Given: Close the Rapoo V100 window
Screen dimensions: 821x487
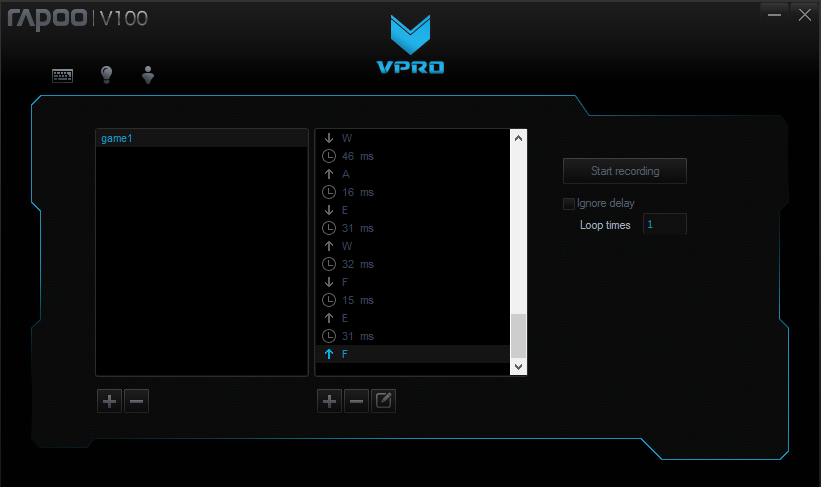Looking at the screenshot, I should pos(805,15).
